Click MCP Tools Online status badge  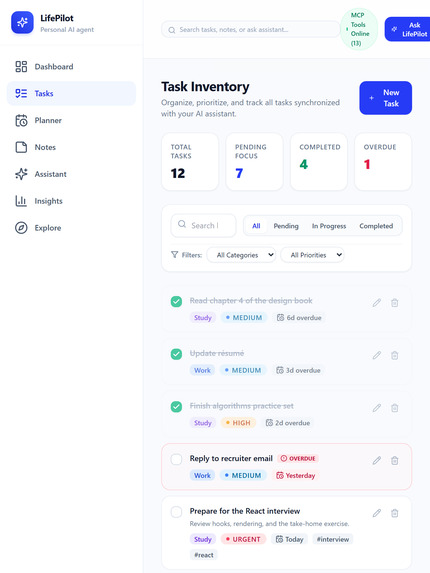359,29
